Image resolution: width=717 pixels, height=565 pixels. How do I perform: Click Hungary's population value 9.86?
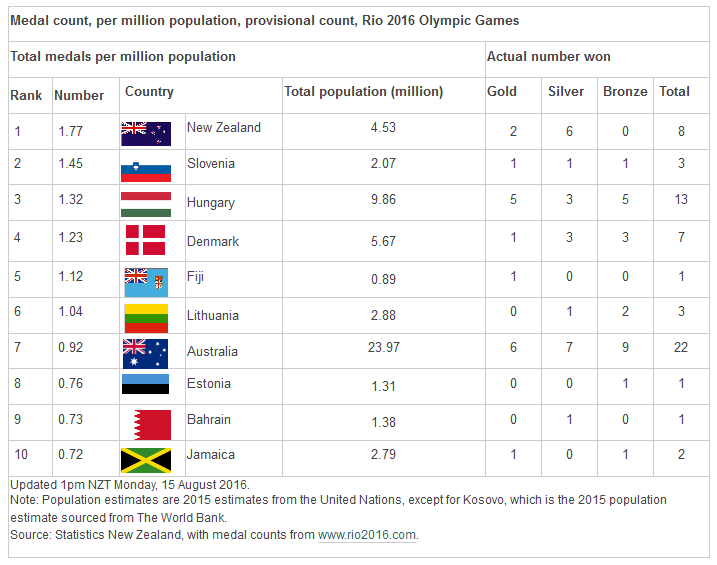(x=383, y=199)
